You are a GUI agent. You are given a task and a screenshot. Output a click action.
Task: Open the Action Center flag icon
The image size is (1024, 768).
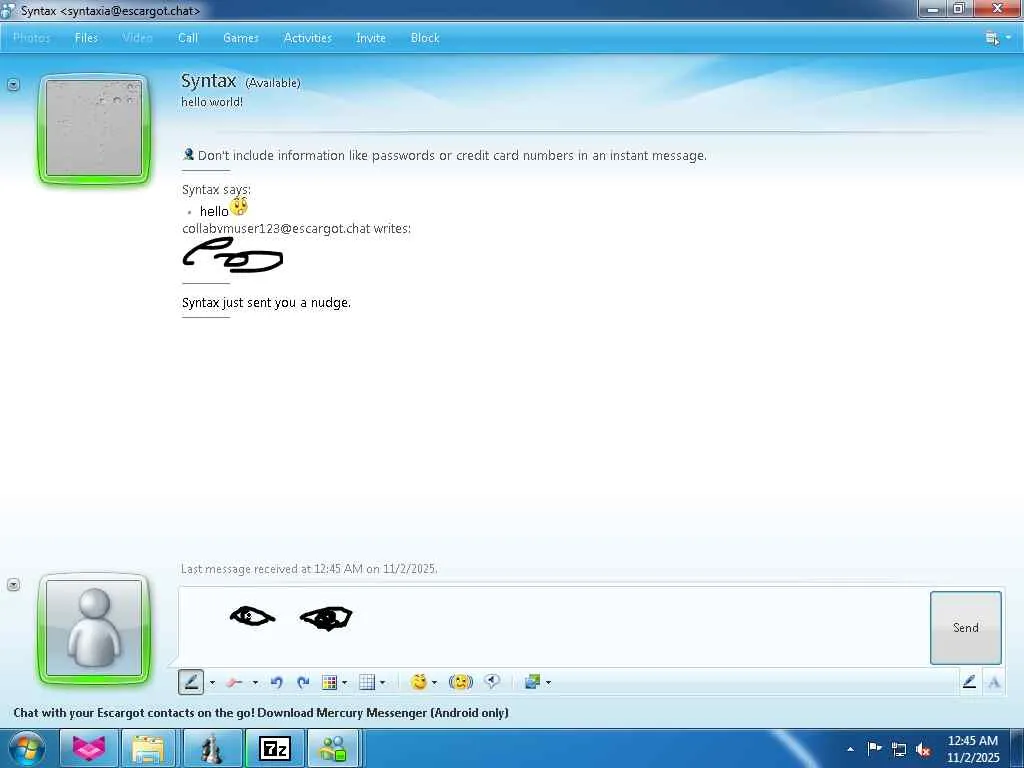click(874, 748)
